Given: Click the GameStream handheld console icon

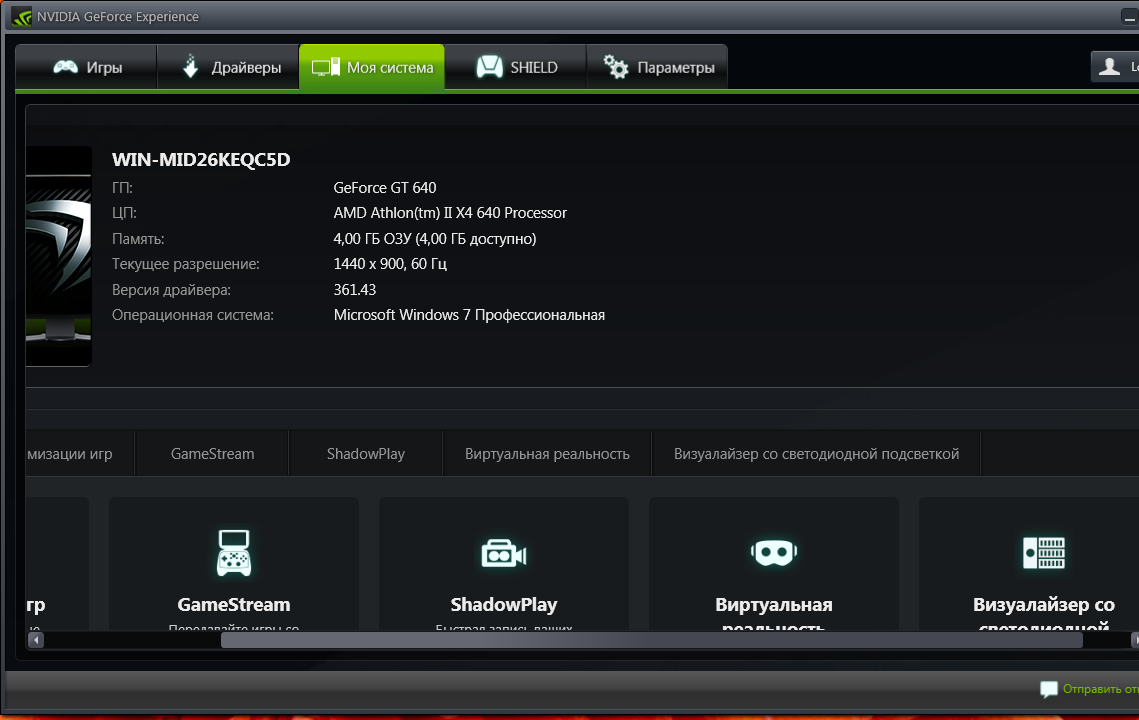Looking at the screenshot, I should (234, 553).
